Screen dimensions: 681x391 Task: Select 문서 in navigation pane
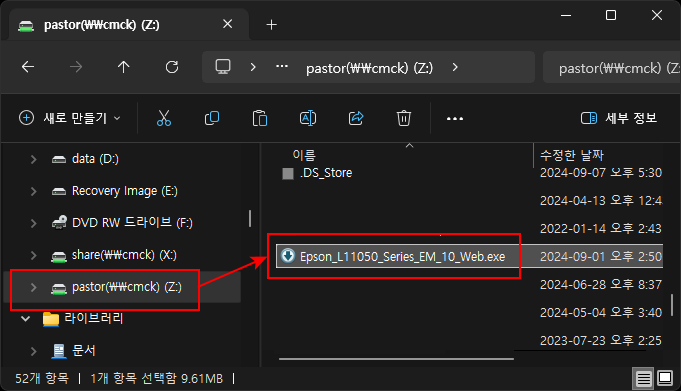coord(83,351)
